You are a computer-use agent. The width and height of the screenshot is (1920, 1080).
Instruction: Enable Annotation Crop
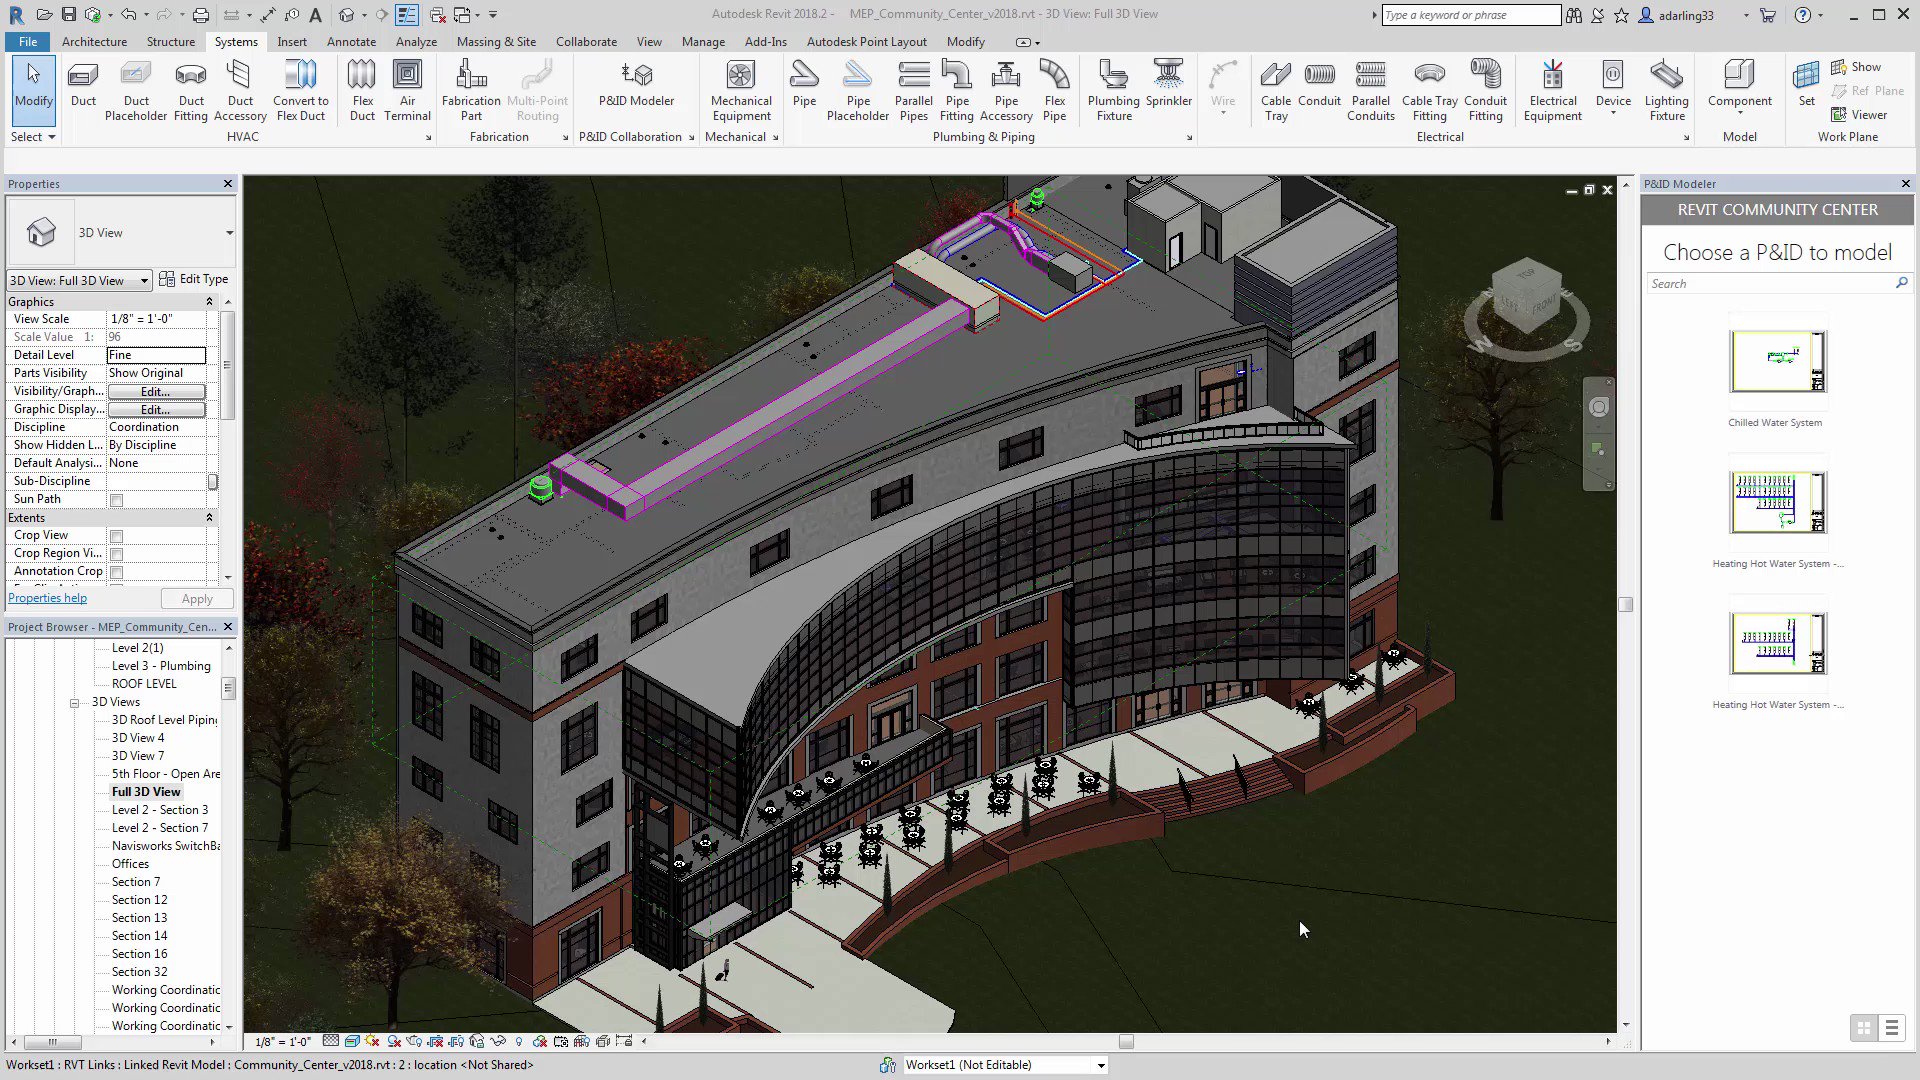[116, 572]
